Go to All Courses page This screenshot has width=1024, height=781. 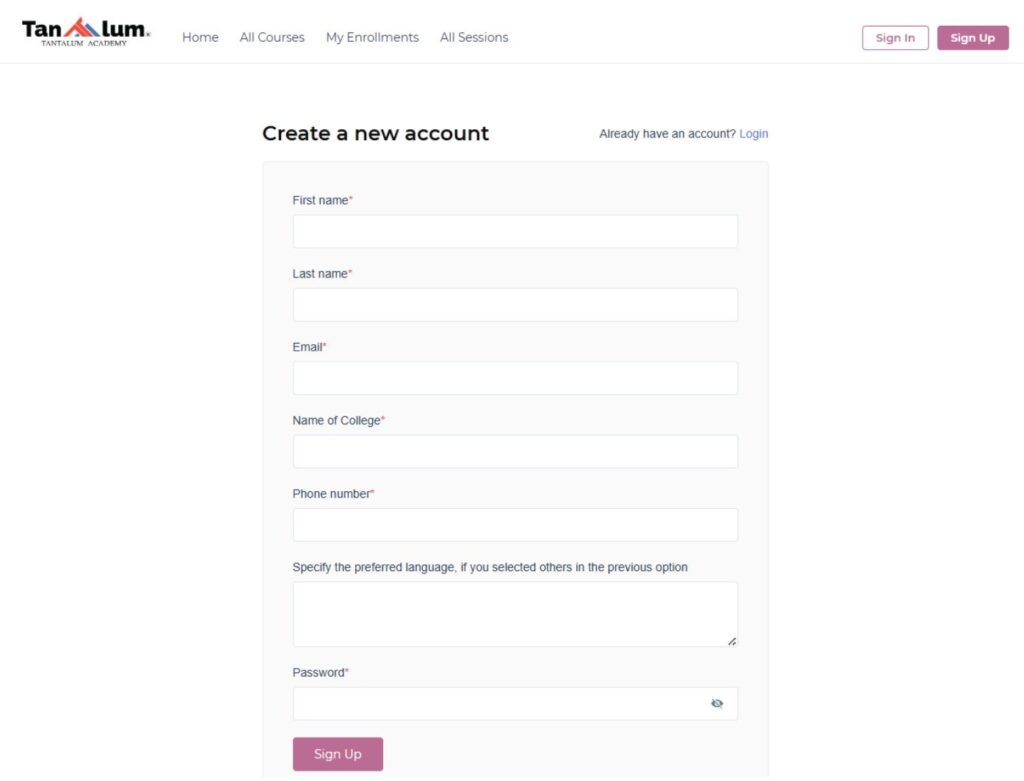[272, 38]
